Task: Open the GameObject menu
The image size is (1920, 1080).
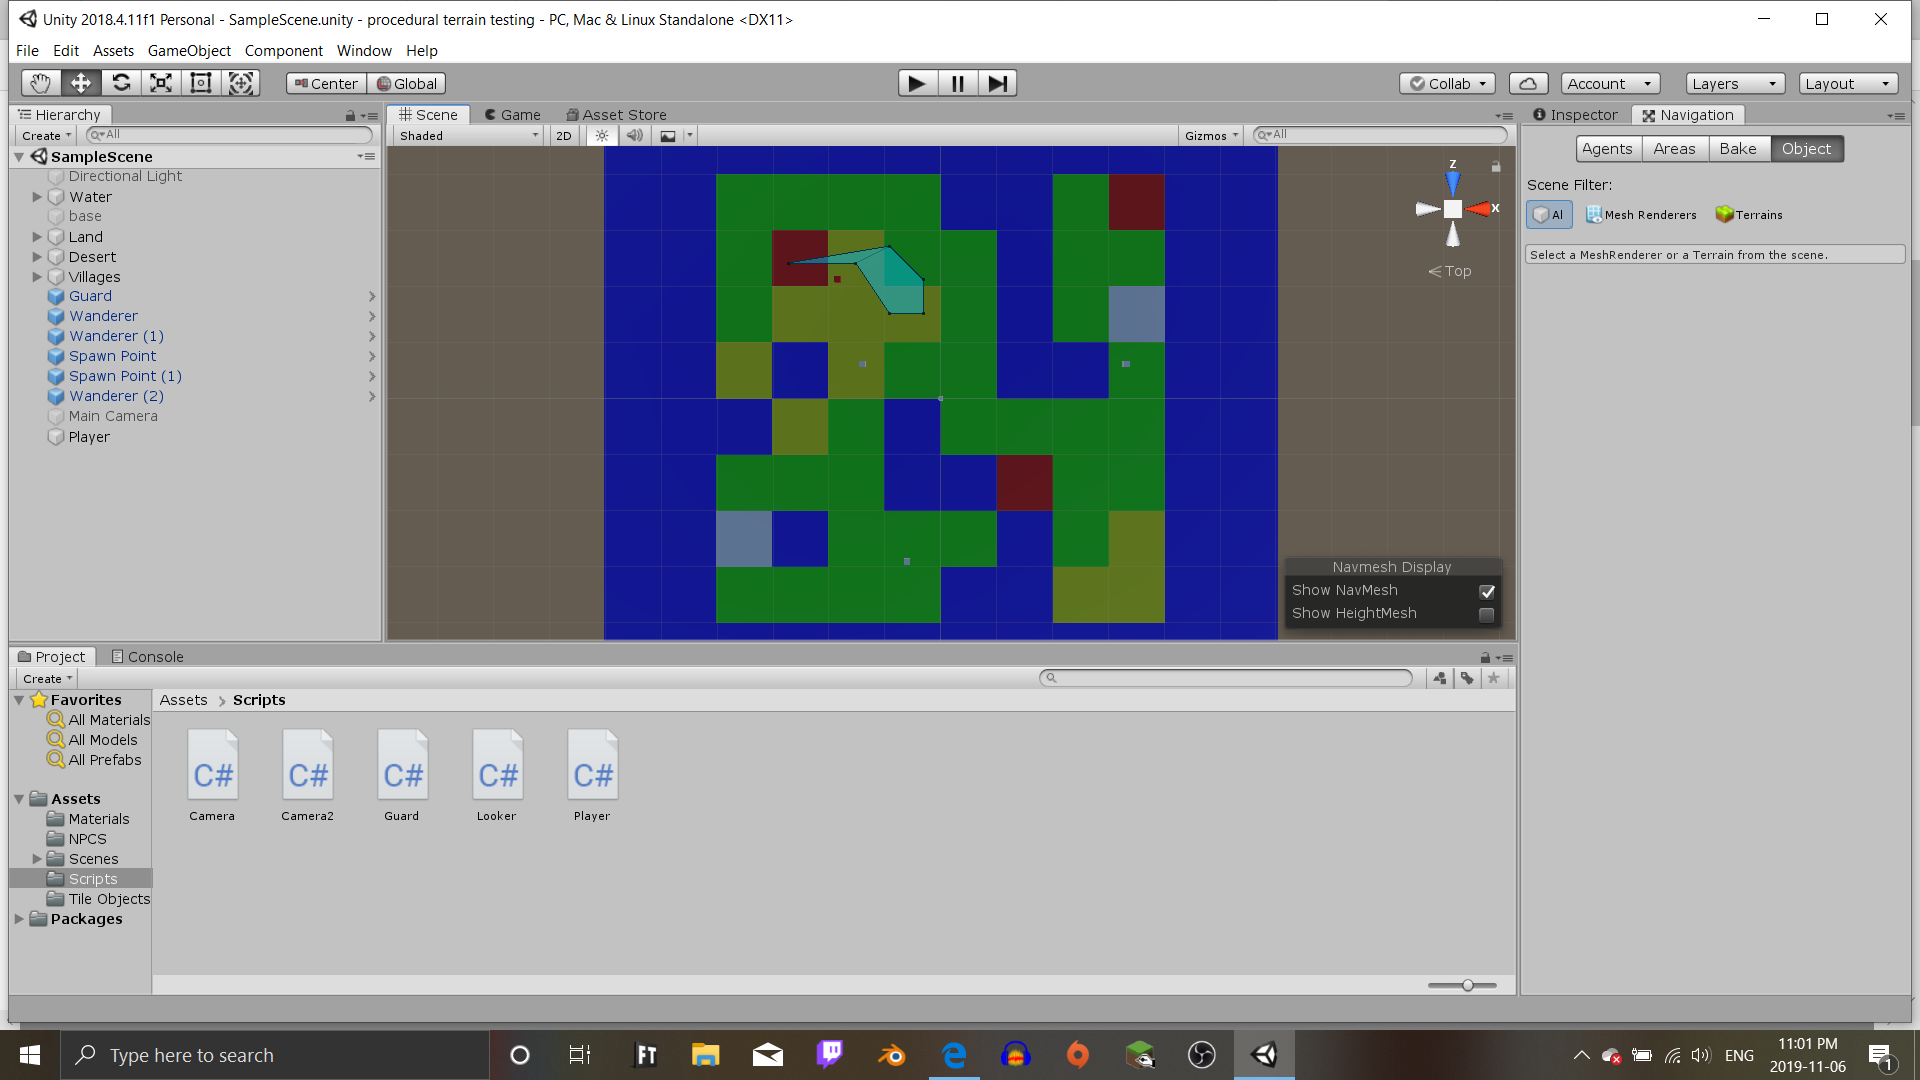Action: point(189,50)
